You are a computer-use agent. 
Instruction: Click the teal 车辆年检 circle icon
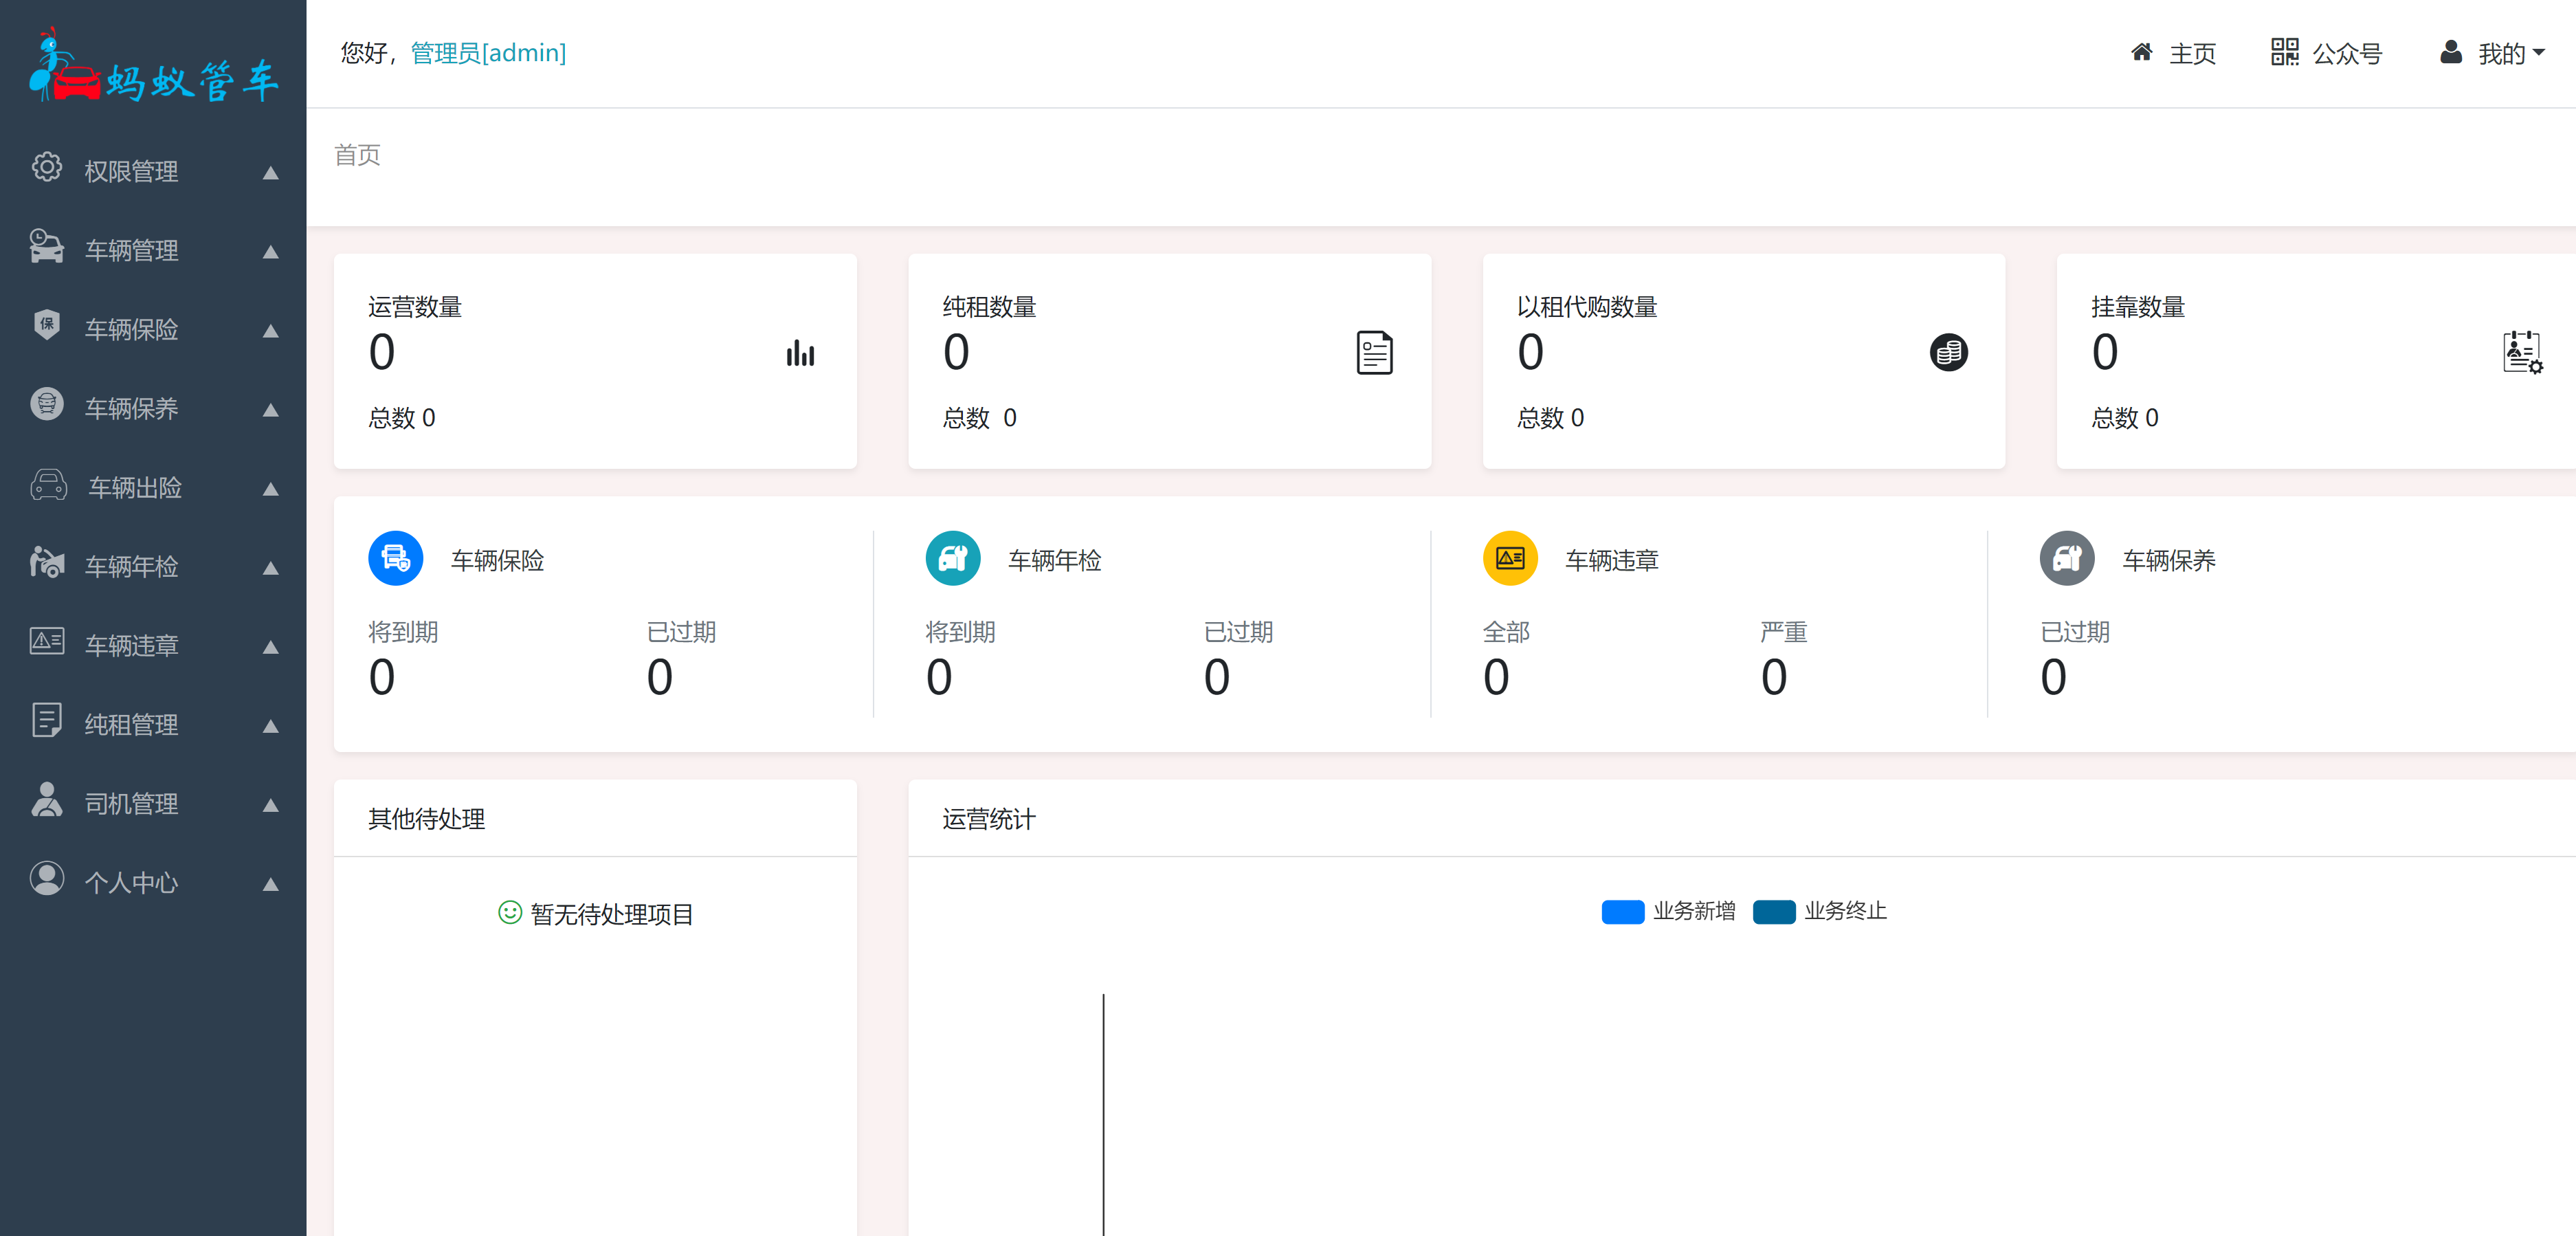pyautogui.click(x=953, y=558)
